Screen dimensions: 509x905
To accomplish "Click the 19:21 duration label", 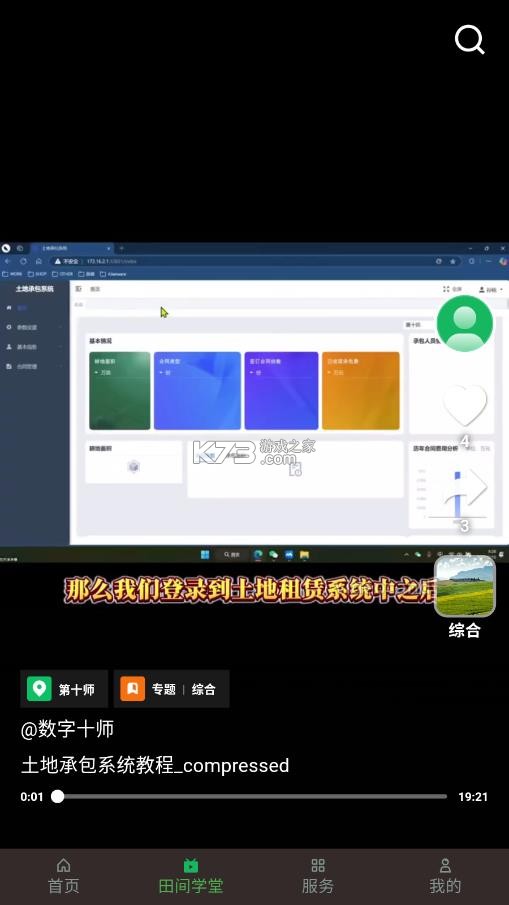I will pos(473,797).
